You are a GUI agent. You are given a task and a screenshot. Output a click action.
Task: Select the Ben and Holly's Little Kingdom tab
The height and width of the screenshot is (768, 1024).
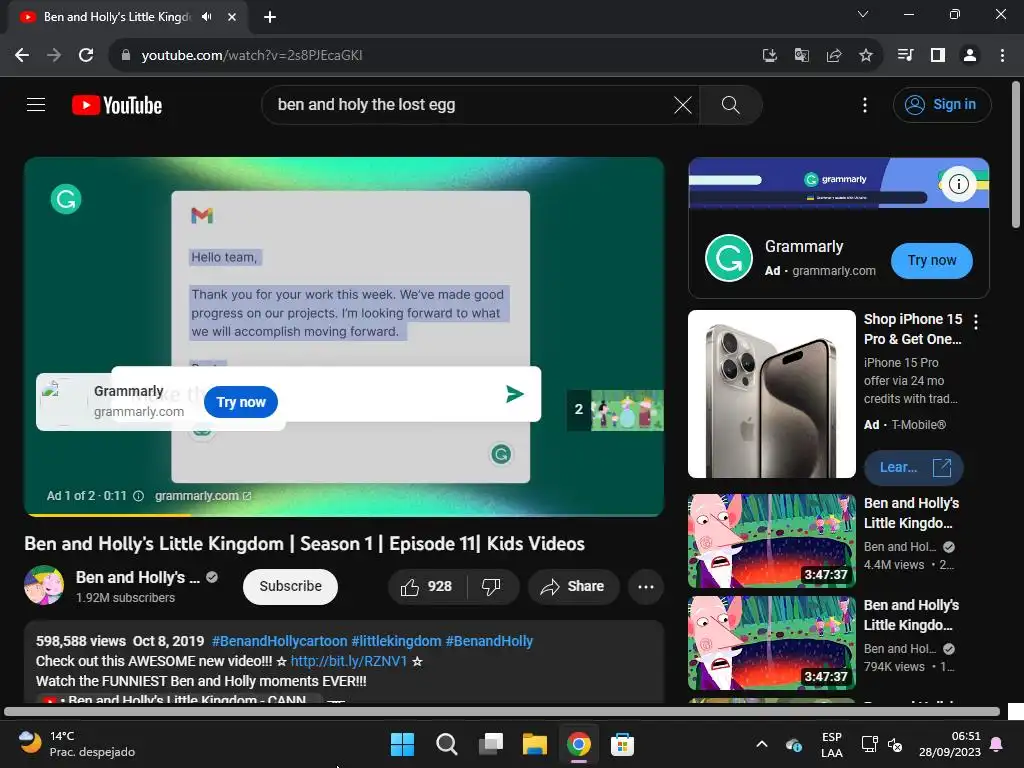(x=116, y=17)
